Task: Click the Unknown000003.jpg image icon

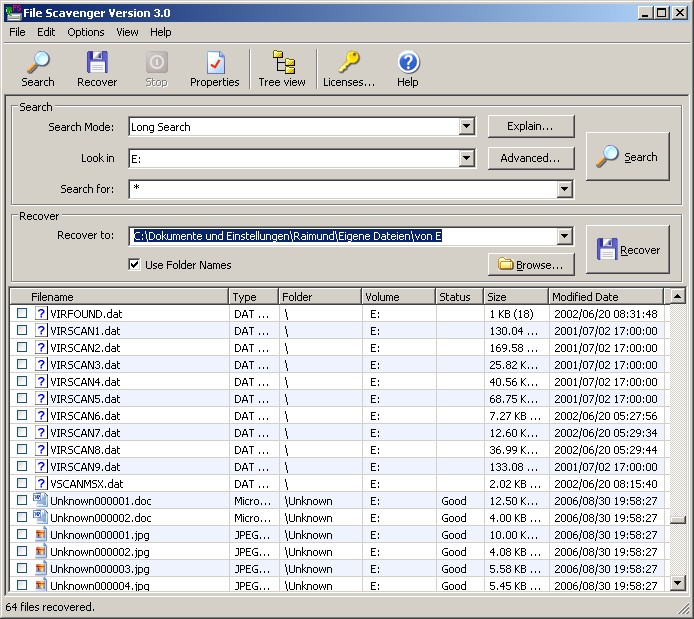Action: tap(41, 568)
